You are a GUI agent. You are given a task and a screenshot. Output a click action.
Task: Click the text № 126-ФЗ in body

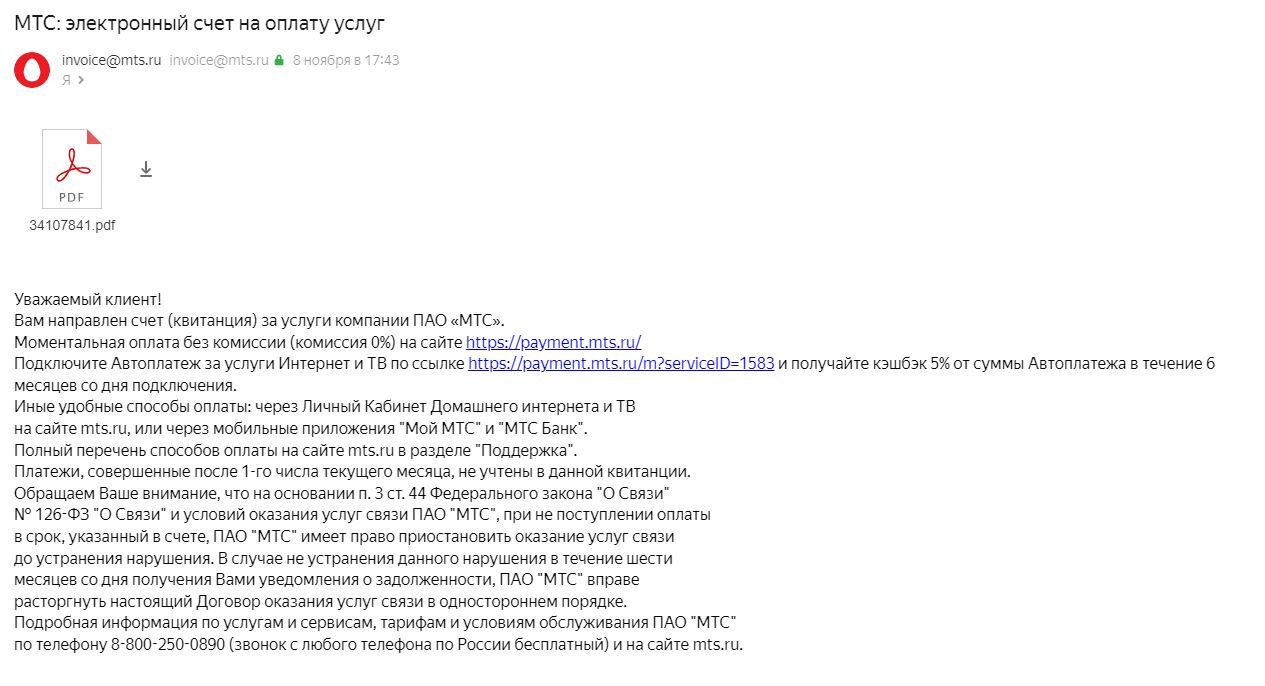(x=51, y=514)
